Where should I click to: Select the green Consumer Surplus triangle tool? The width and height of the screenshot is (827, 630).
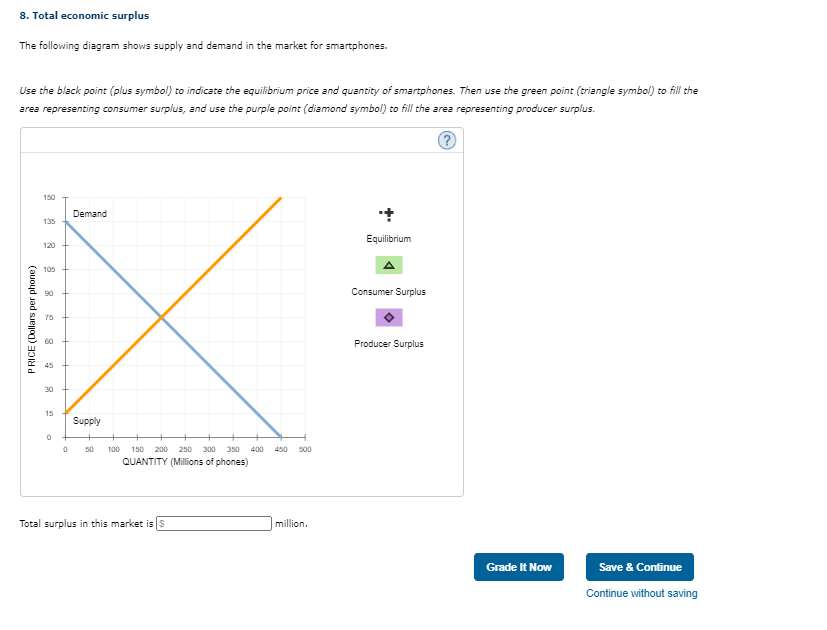pos(387,264)
